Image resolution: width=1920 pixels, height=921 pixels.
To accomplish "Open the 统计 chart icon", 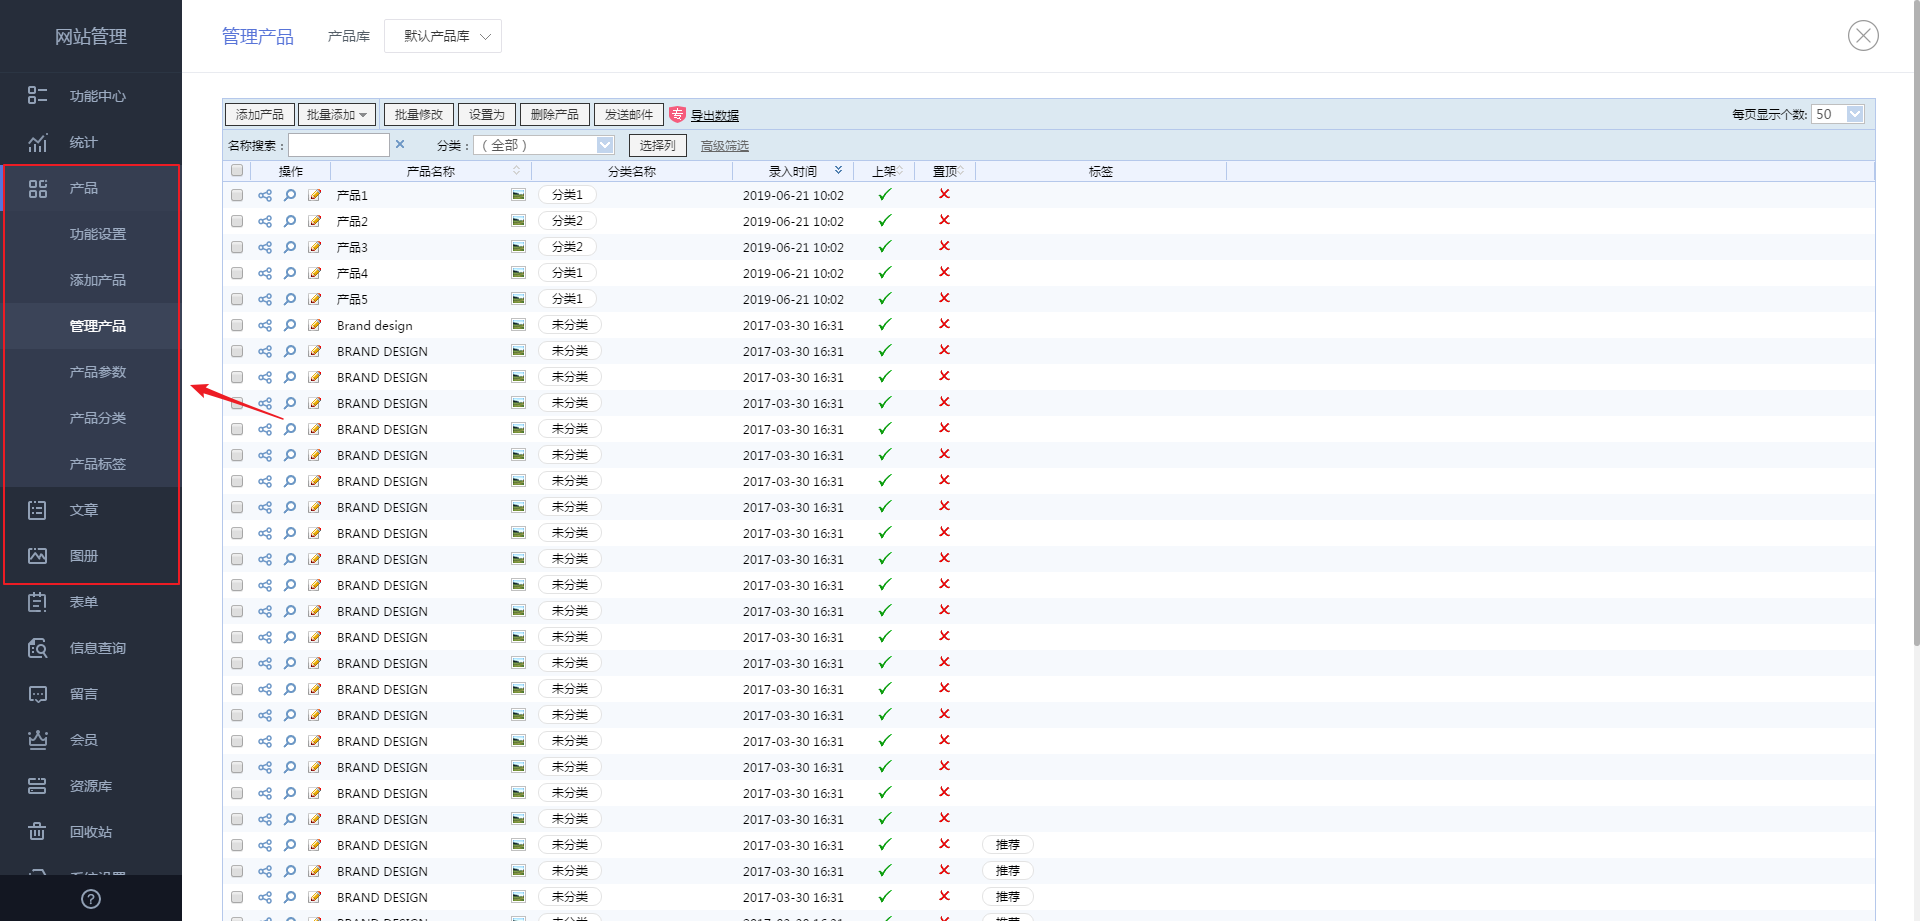I will pyautogui.click(x=37, y=142).
